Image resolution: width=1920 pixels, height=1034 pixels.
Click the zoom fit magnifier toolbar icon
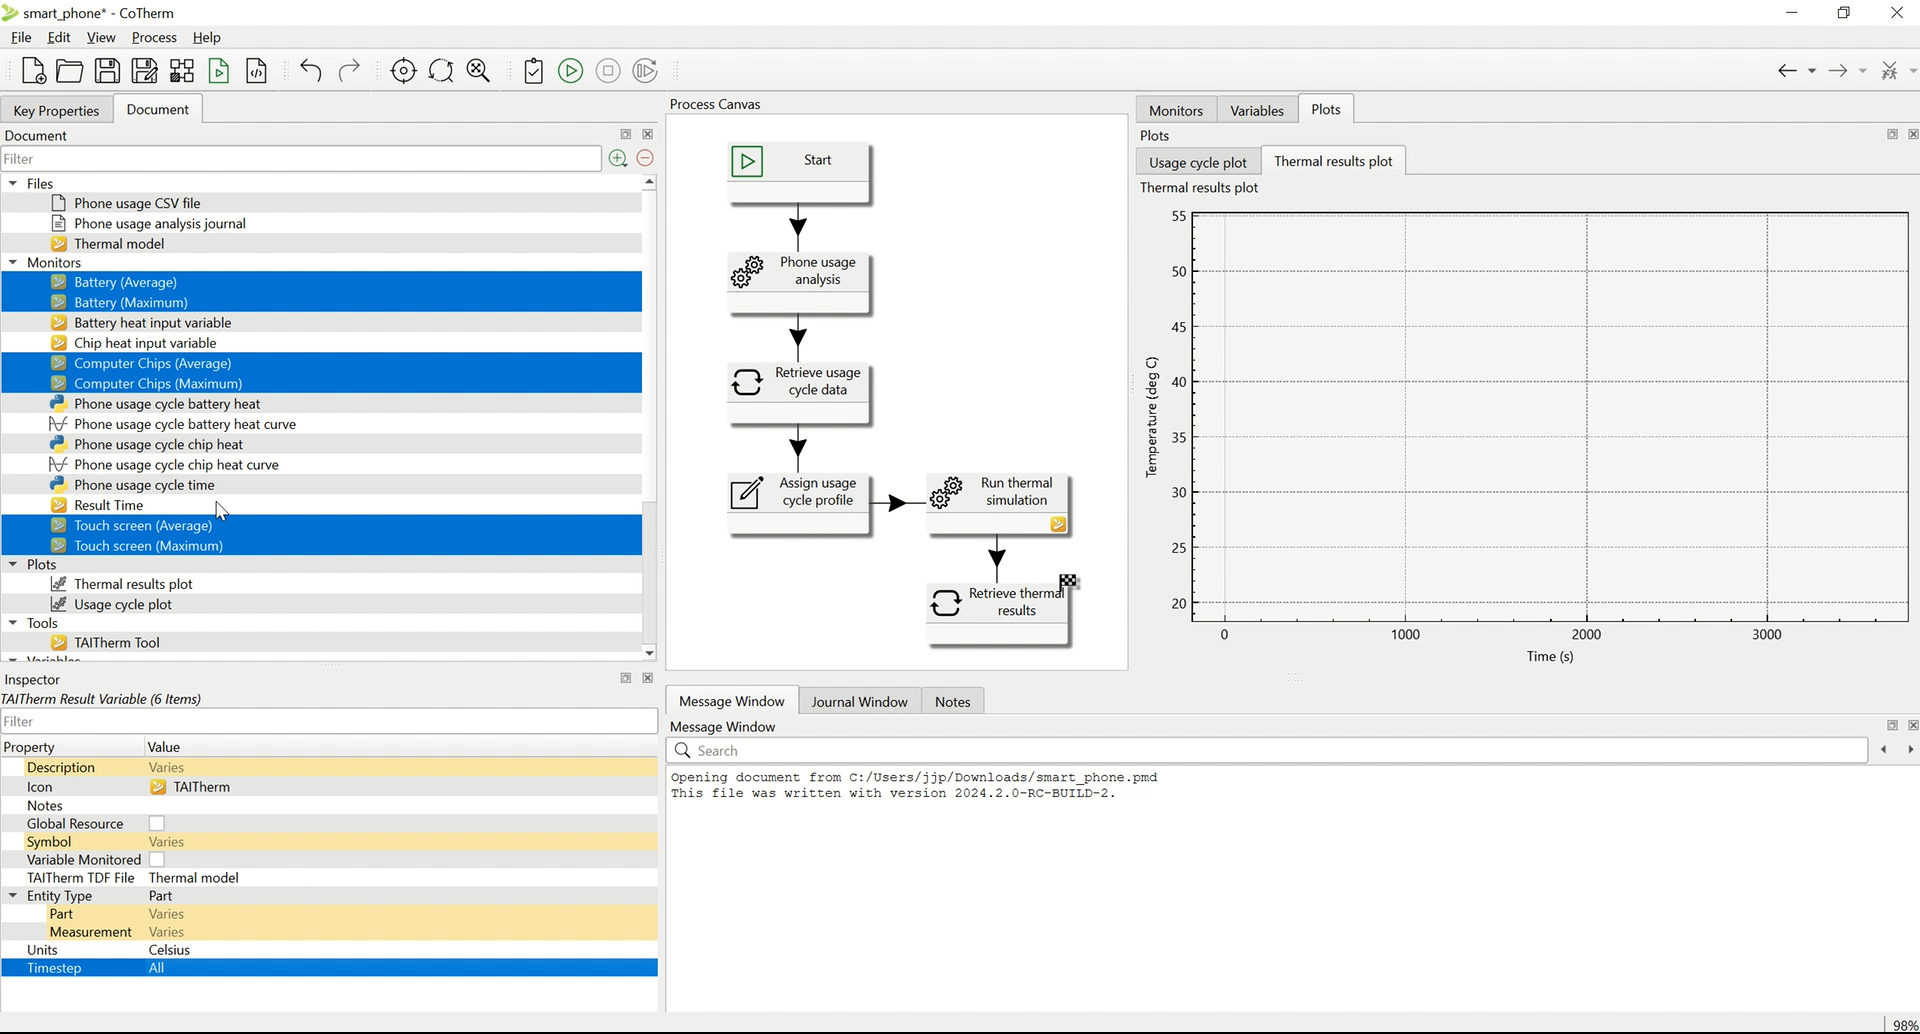point(479,71)
